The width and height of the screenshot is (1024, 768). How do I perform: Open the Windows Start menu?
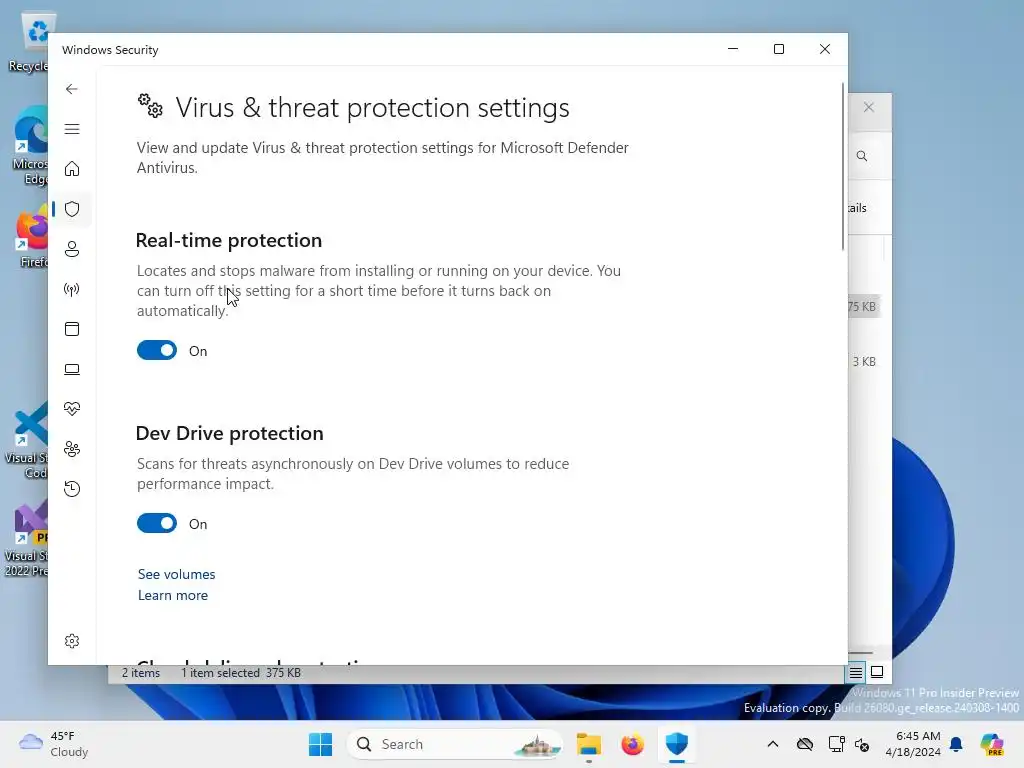click(x=321, y=744)
